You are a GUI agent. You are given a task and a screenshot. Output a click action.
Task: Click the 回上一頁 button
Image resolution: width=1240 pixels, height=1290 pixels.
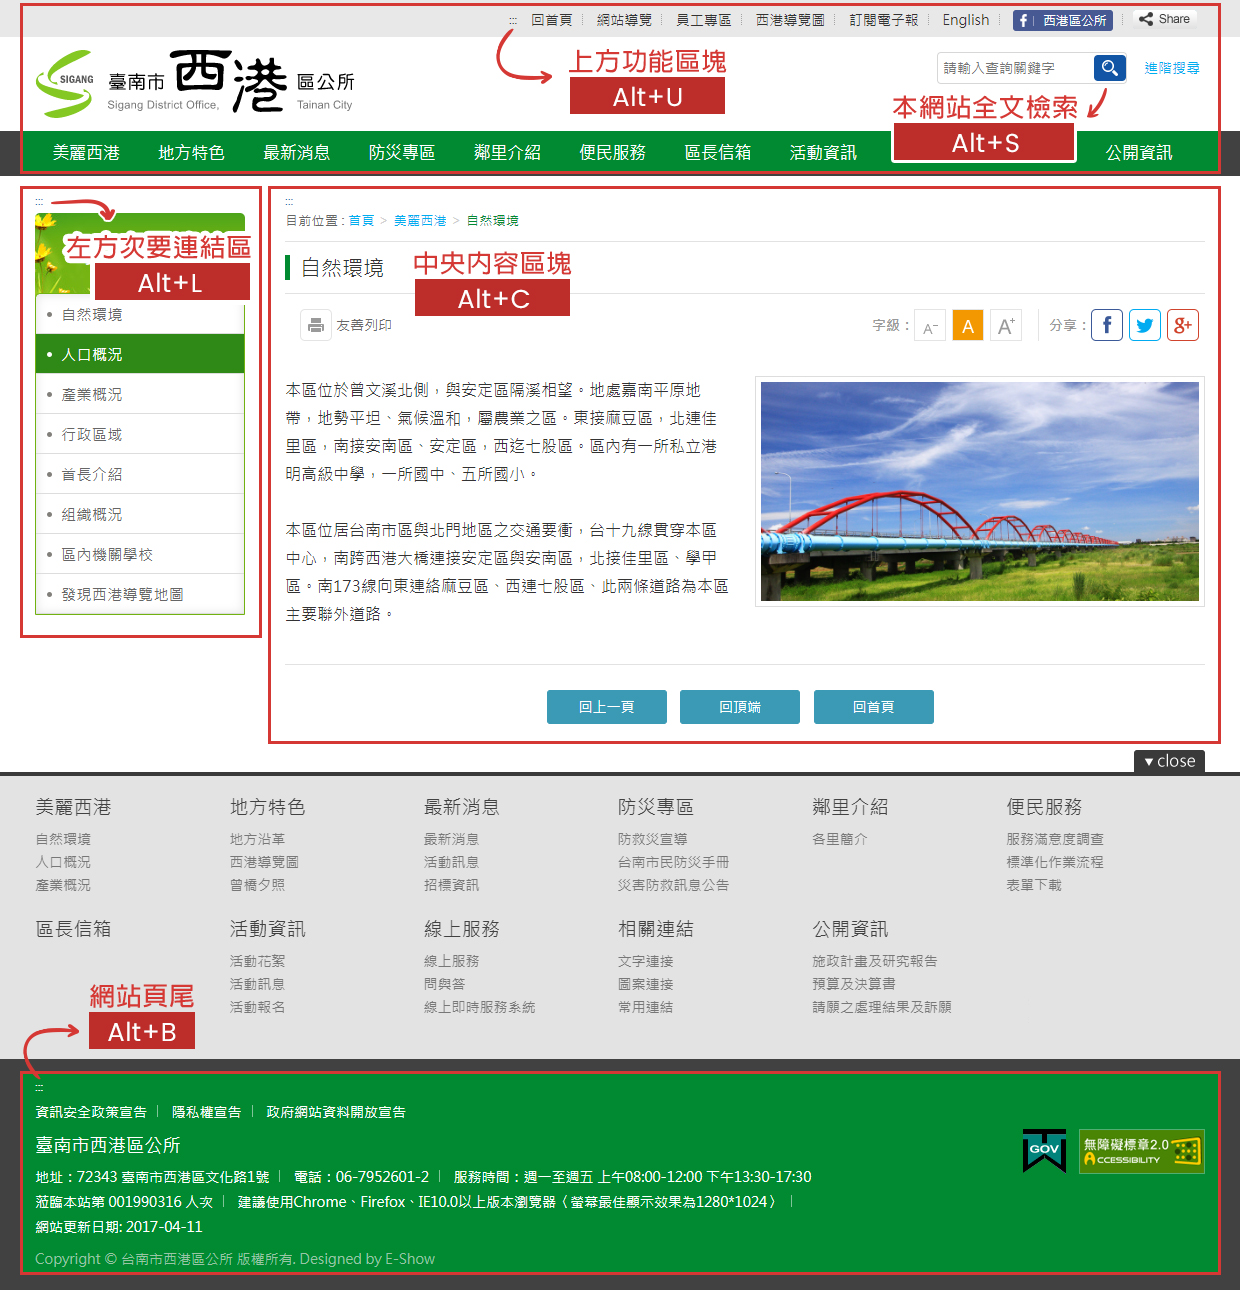coord(607,707)
